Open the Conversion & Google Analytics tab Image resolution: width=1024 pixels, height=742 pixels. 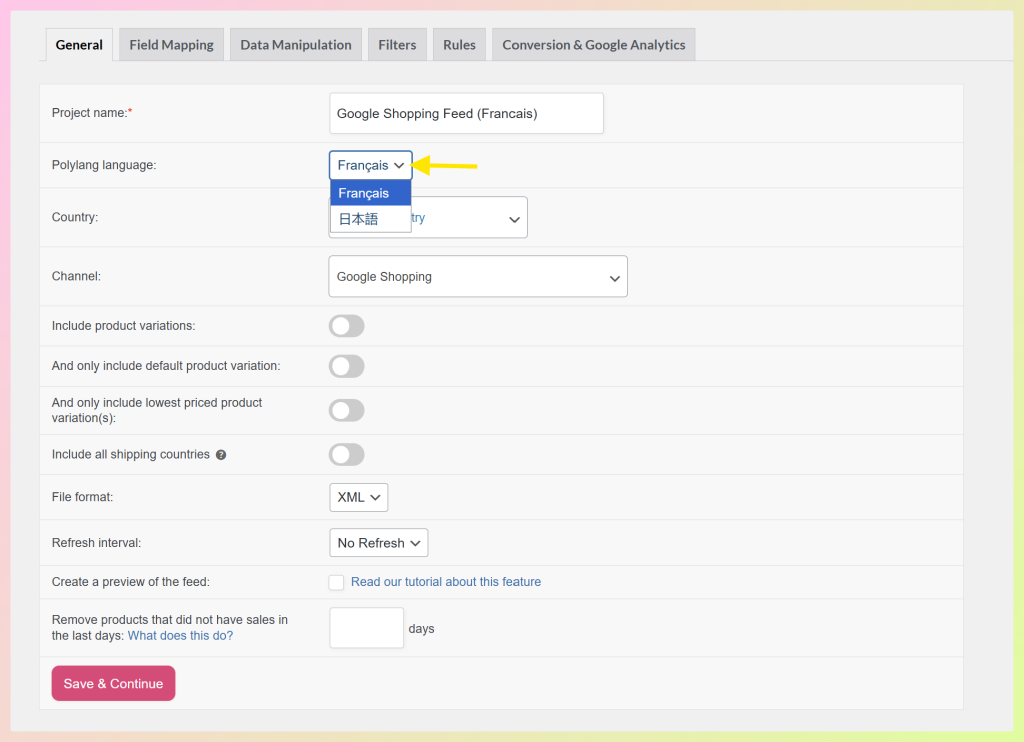pyautogui.click(x=593, y=45)
